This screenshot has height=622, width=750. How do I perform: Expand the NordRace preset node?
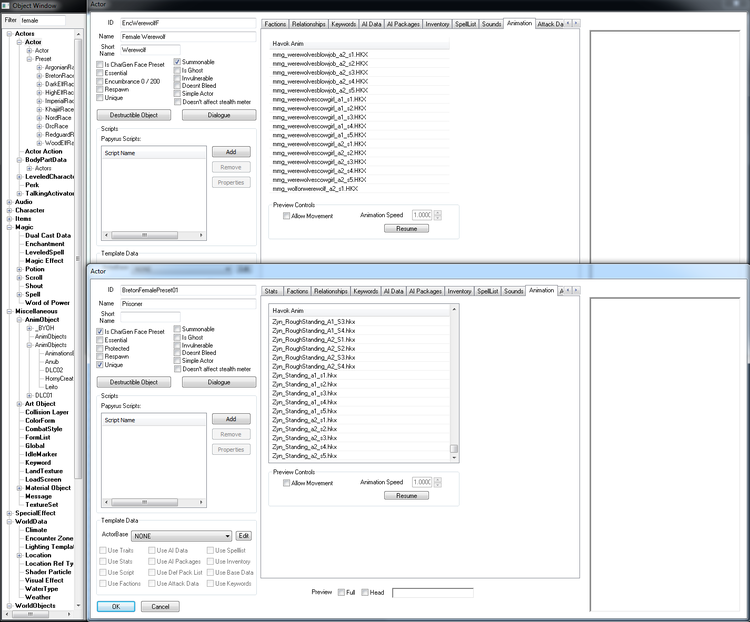tap(39, 118)
